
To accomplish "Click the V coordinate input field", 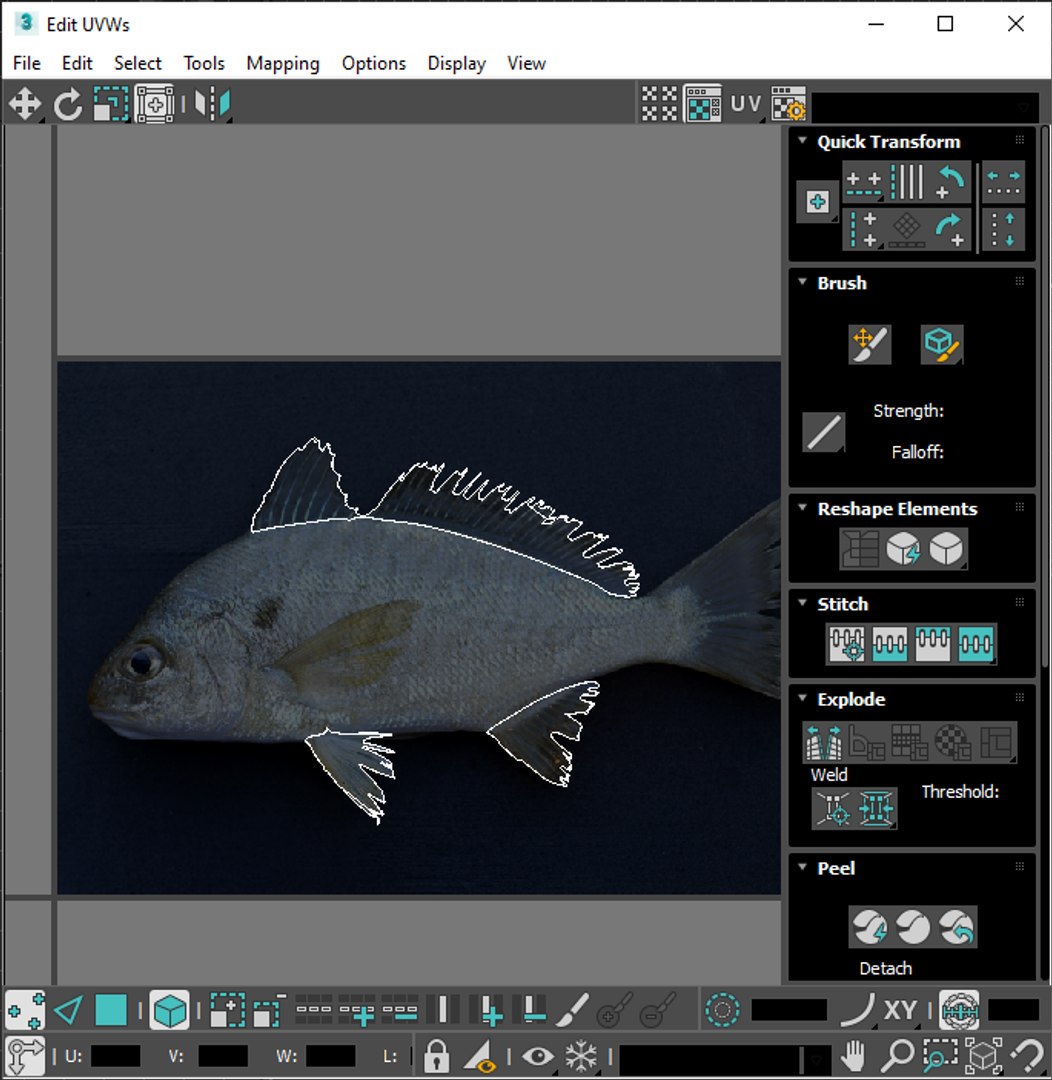I will (x=223, y=1056).
